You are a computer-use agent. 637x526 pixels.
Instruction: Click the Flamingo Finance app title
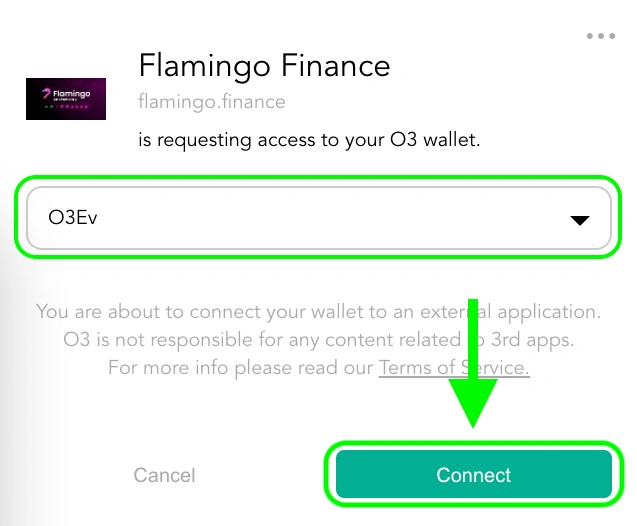[x=264, y=66]
